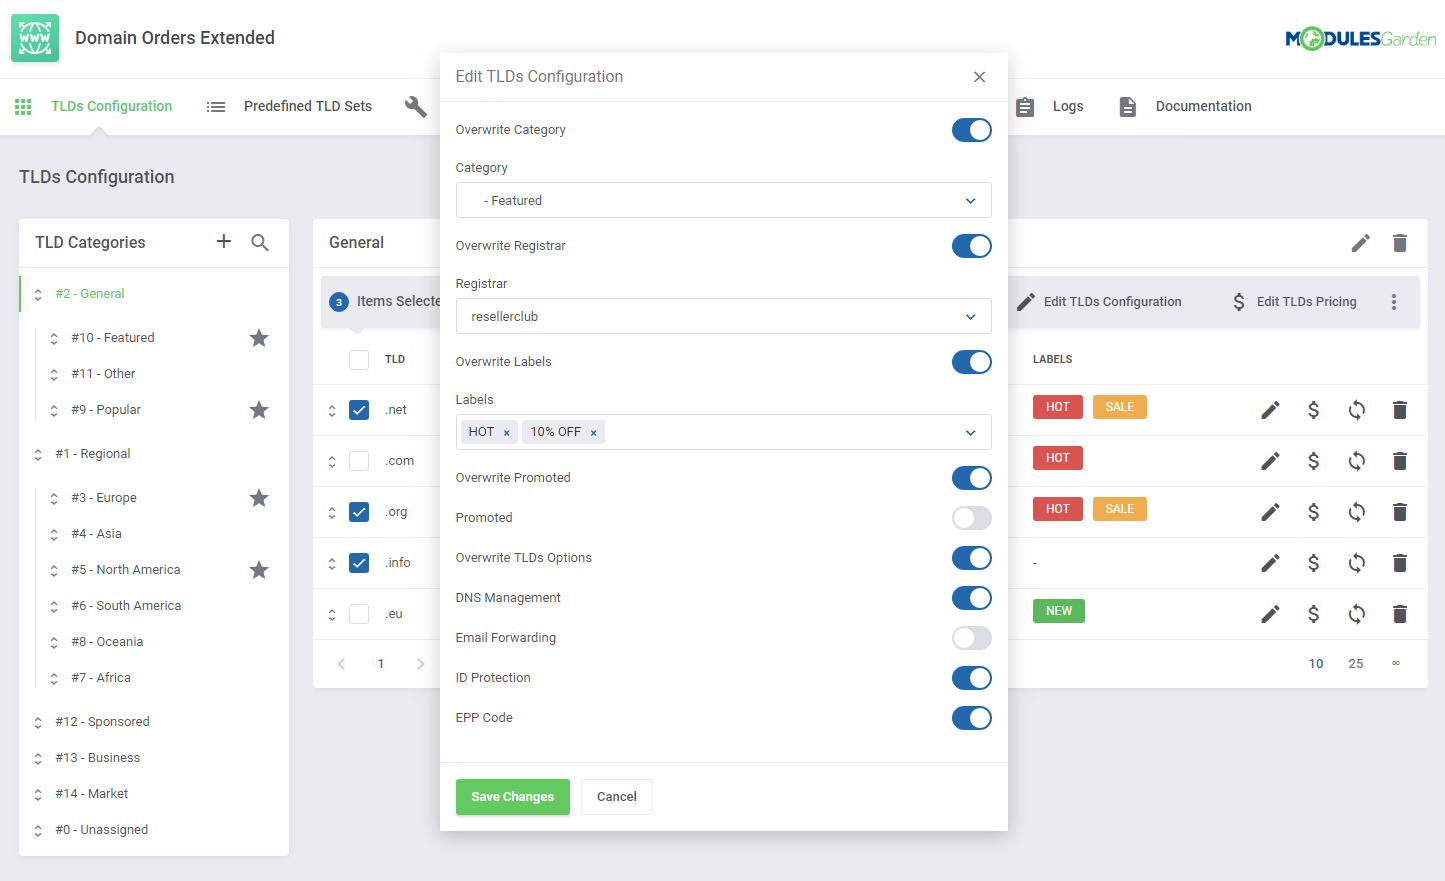Expand the Registrar dropdown set to resellerclub

point(723,316)
